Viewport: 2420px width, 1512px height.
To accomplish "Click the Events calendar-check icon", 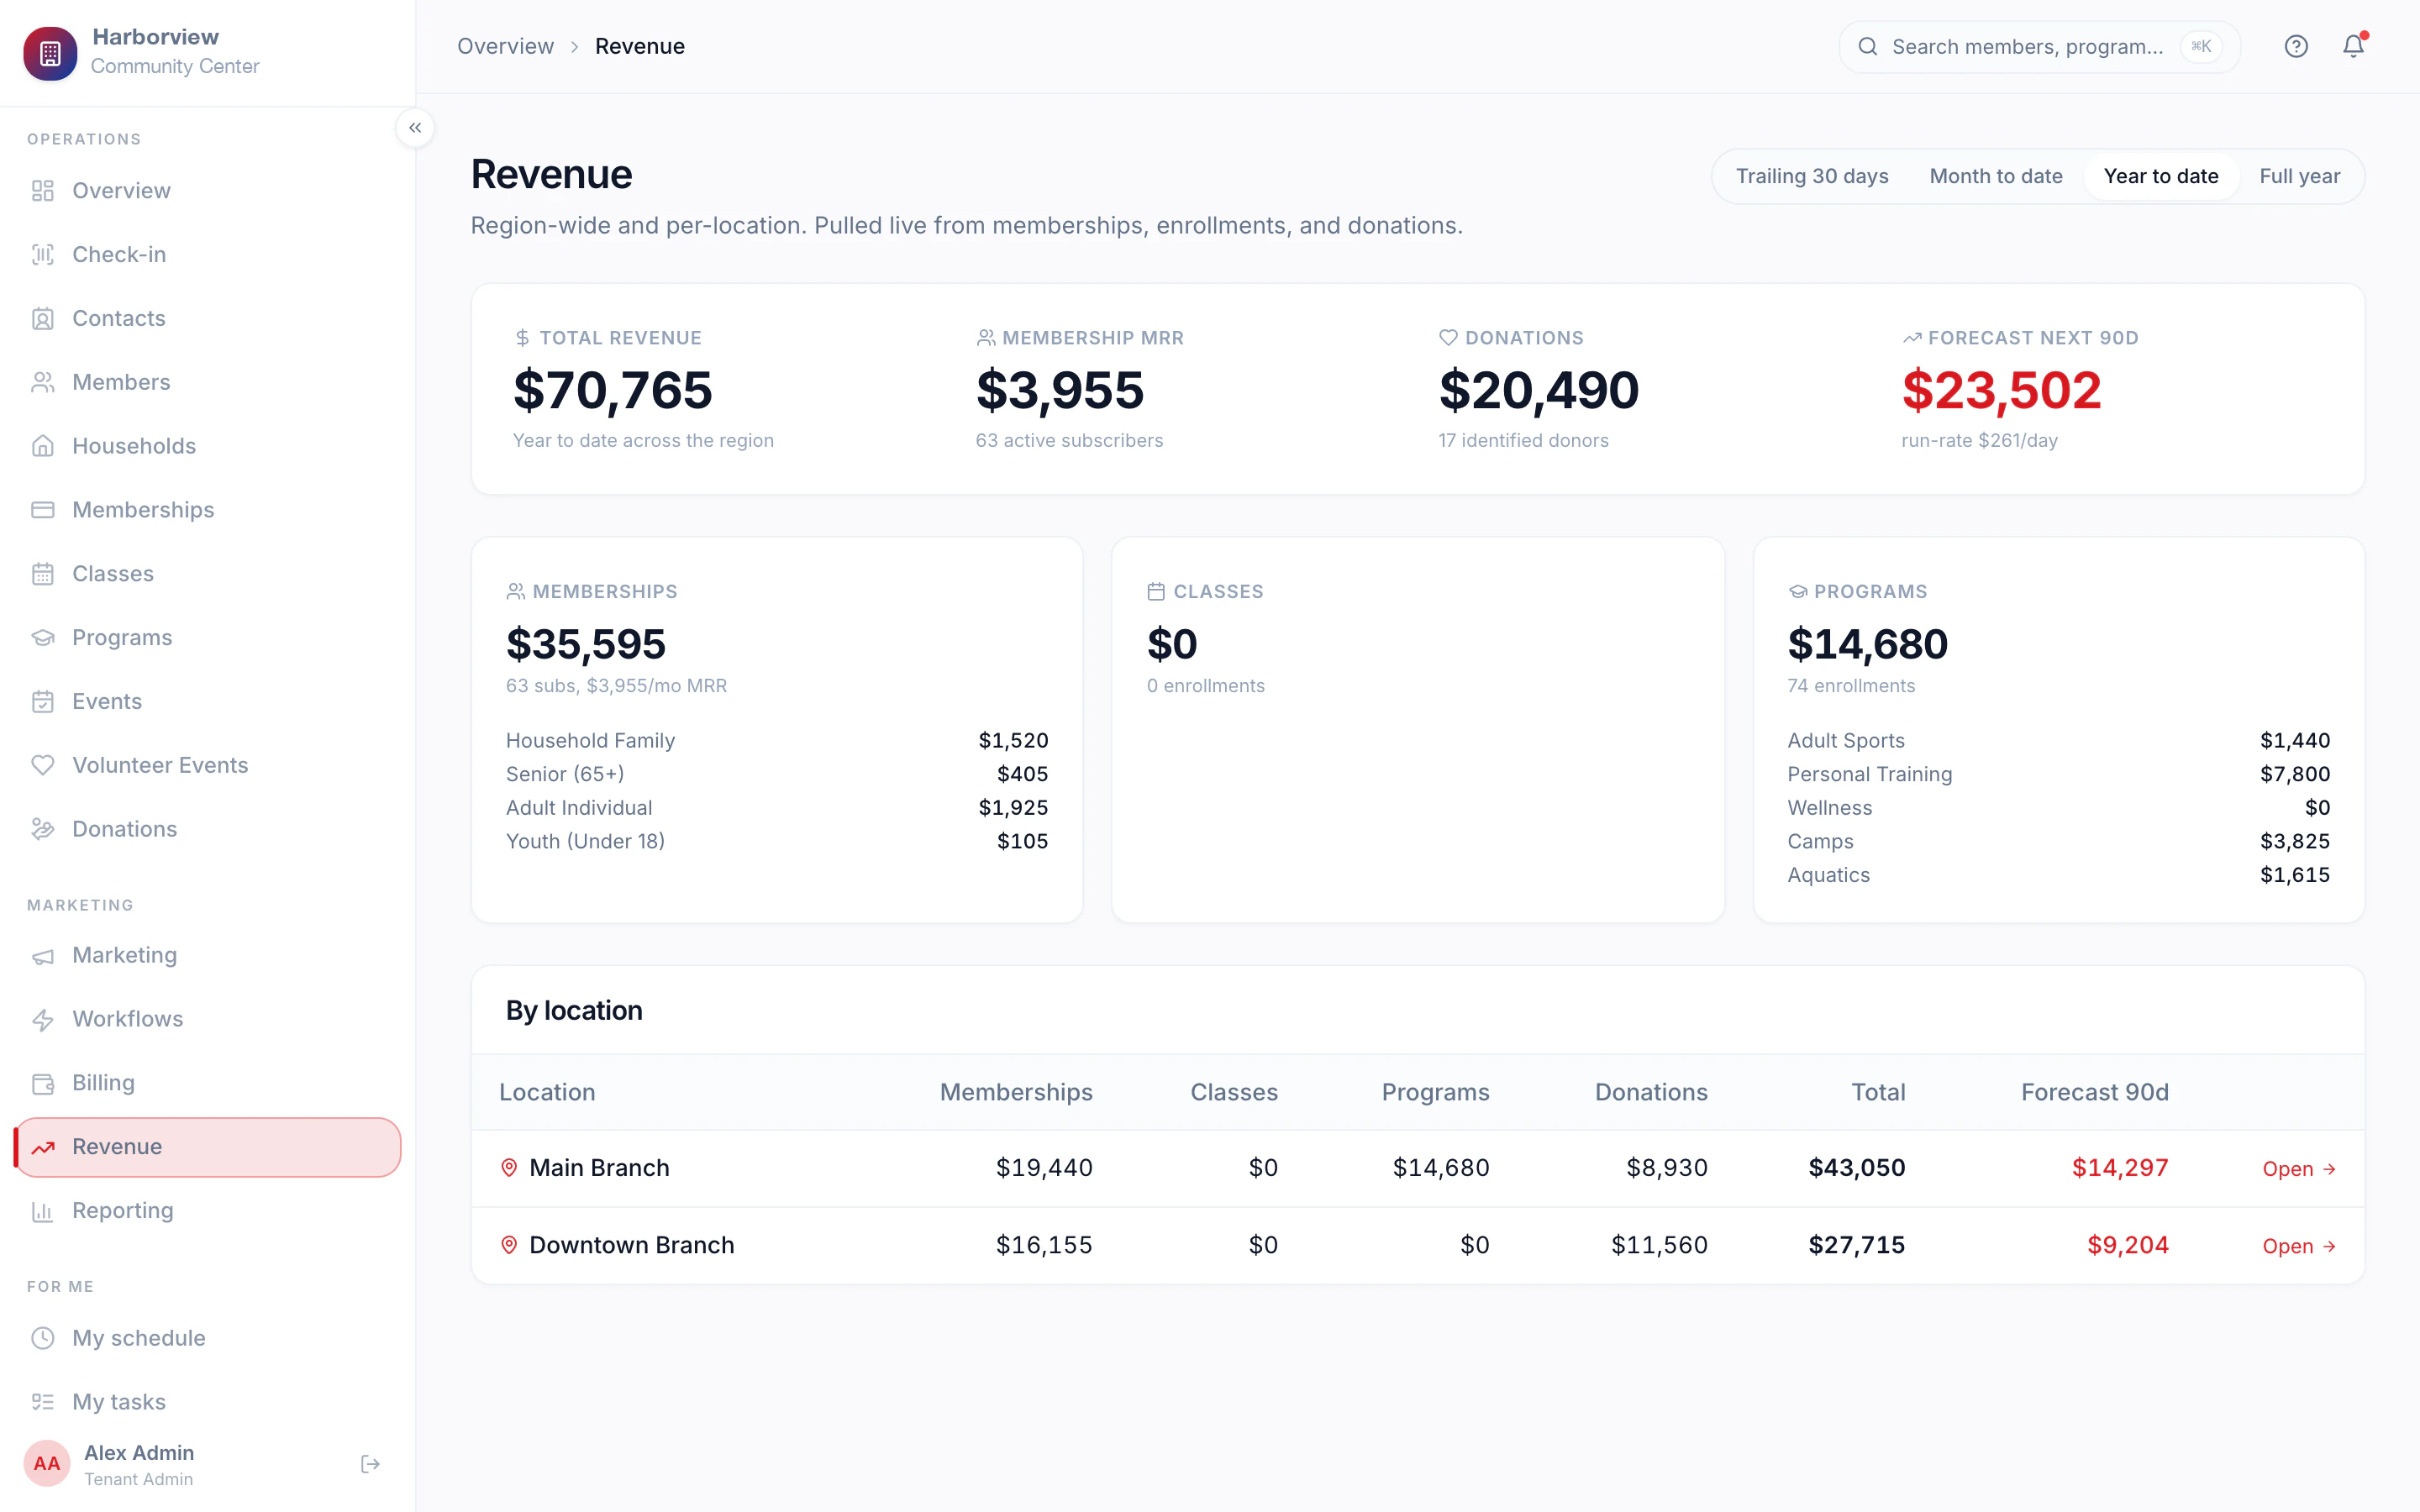I will coord(42,702).
